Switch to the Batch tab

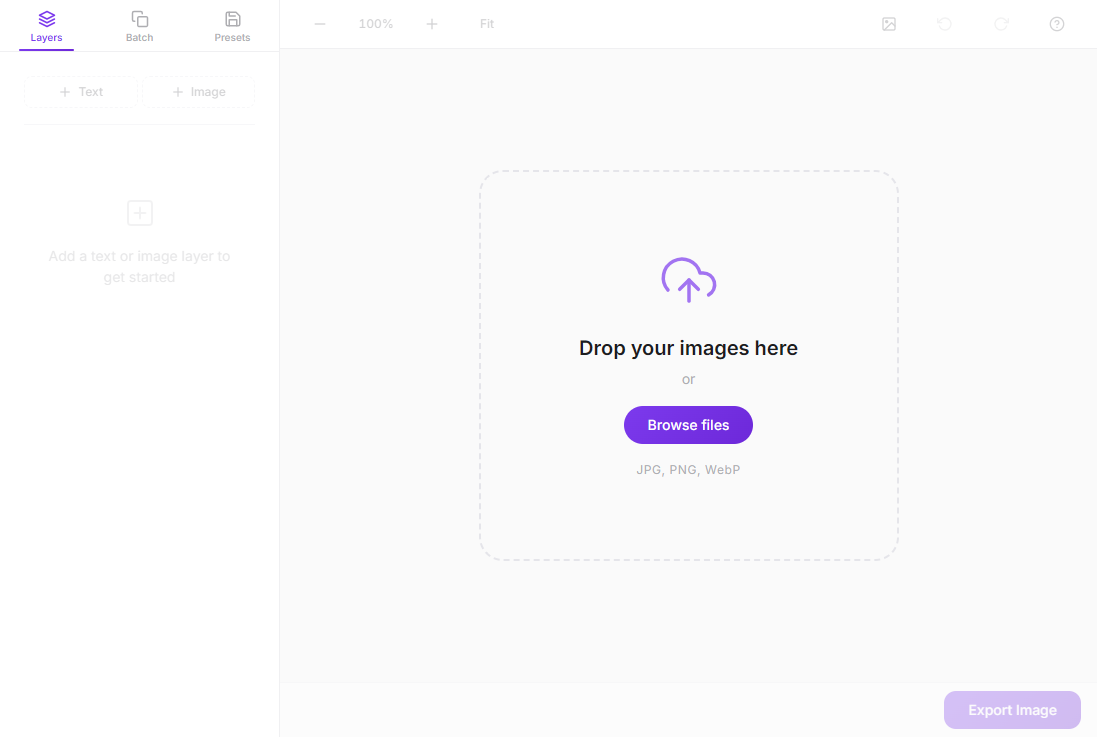coord(139,27)
